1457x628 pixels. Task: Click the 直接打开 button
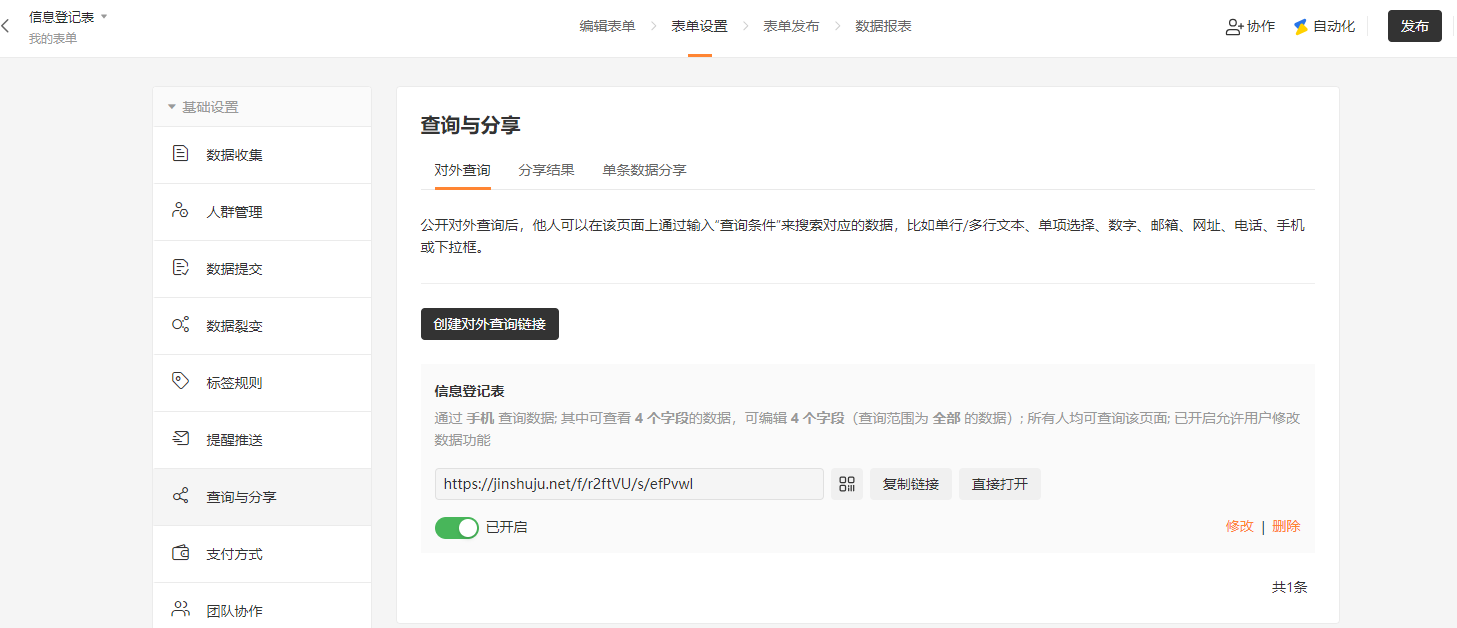coord(1000,484)
